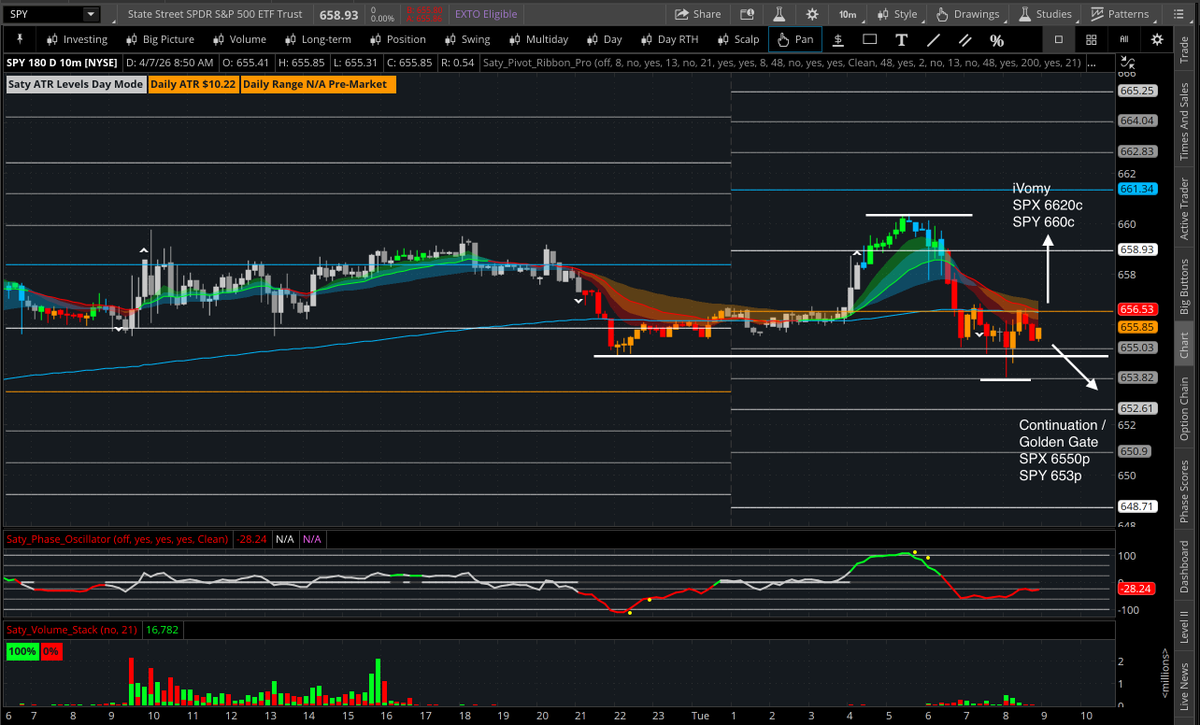Click the Daily ATR $10.22 label
Viewport: 1200px width, 725px height.
(193, 84)
